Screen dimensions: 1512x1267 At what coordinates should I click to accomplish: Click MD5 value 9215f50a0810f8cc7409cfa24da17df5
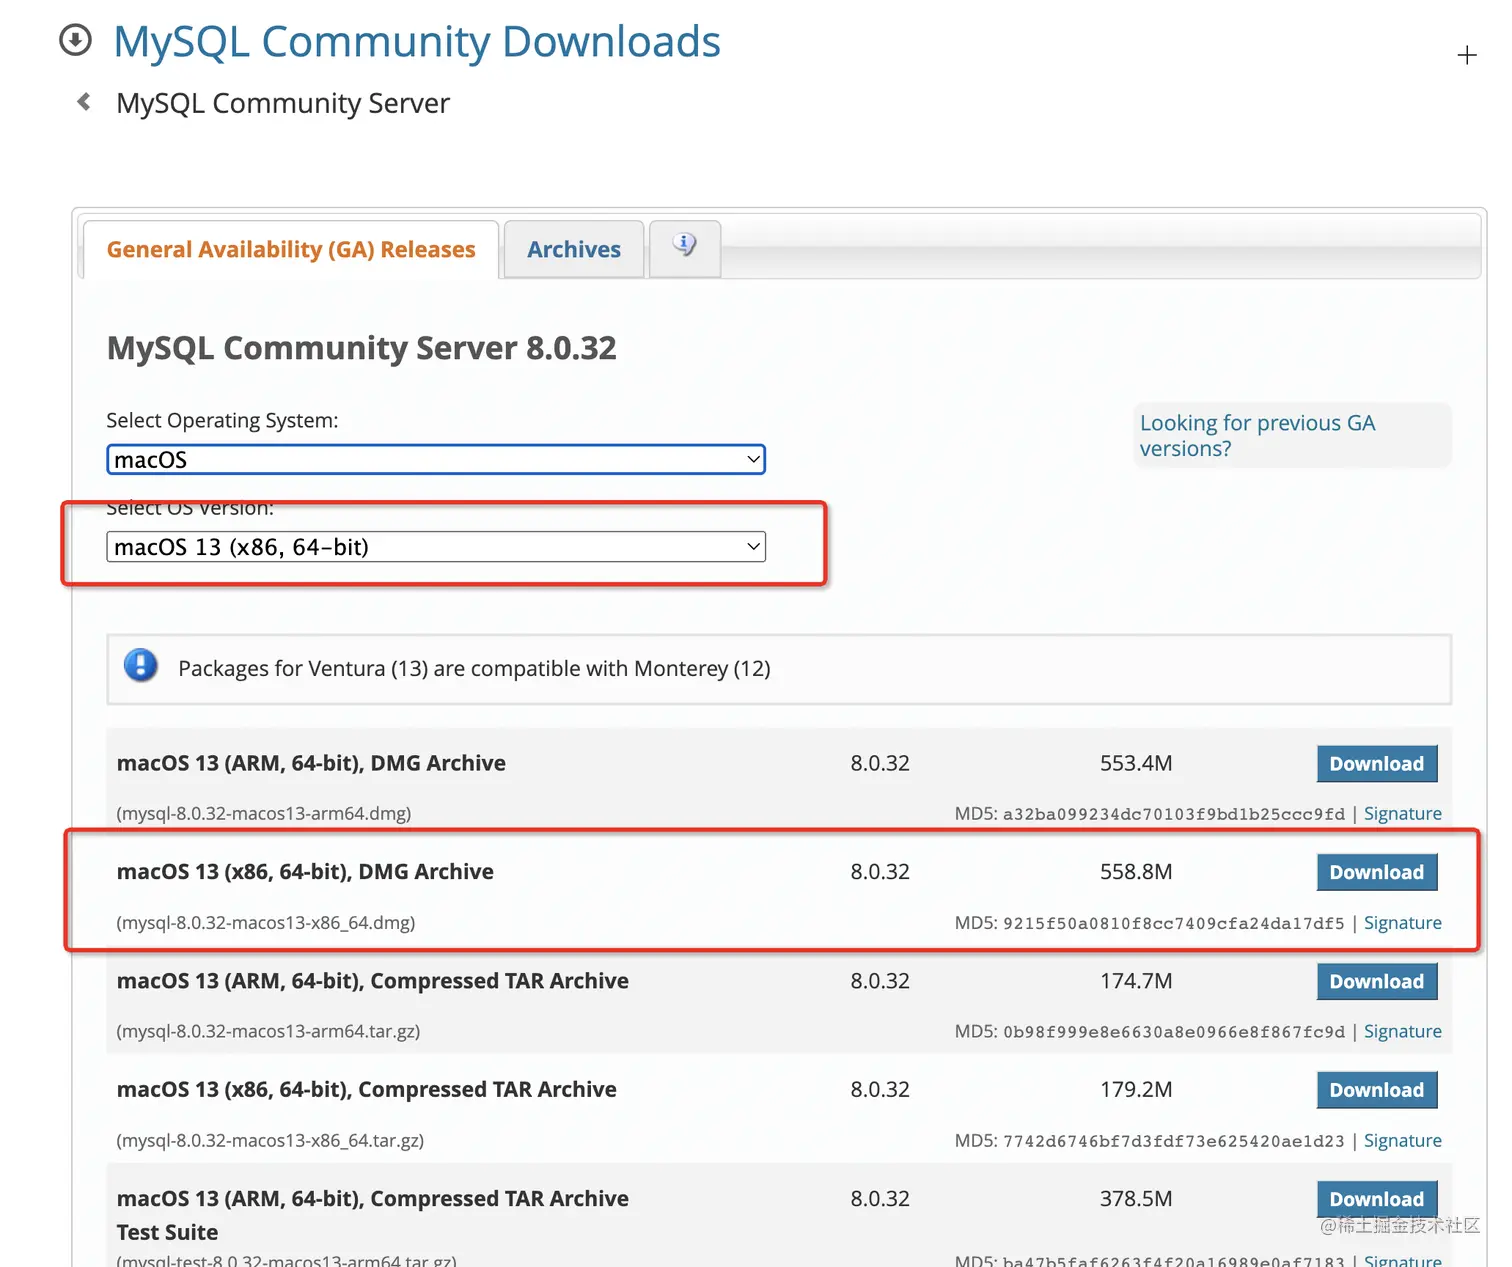tap(1174, 923)
